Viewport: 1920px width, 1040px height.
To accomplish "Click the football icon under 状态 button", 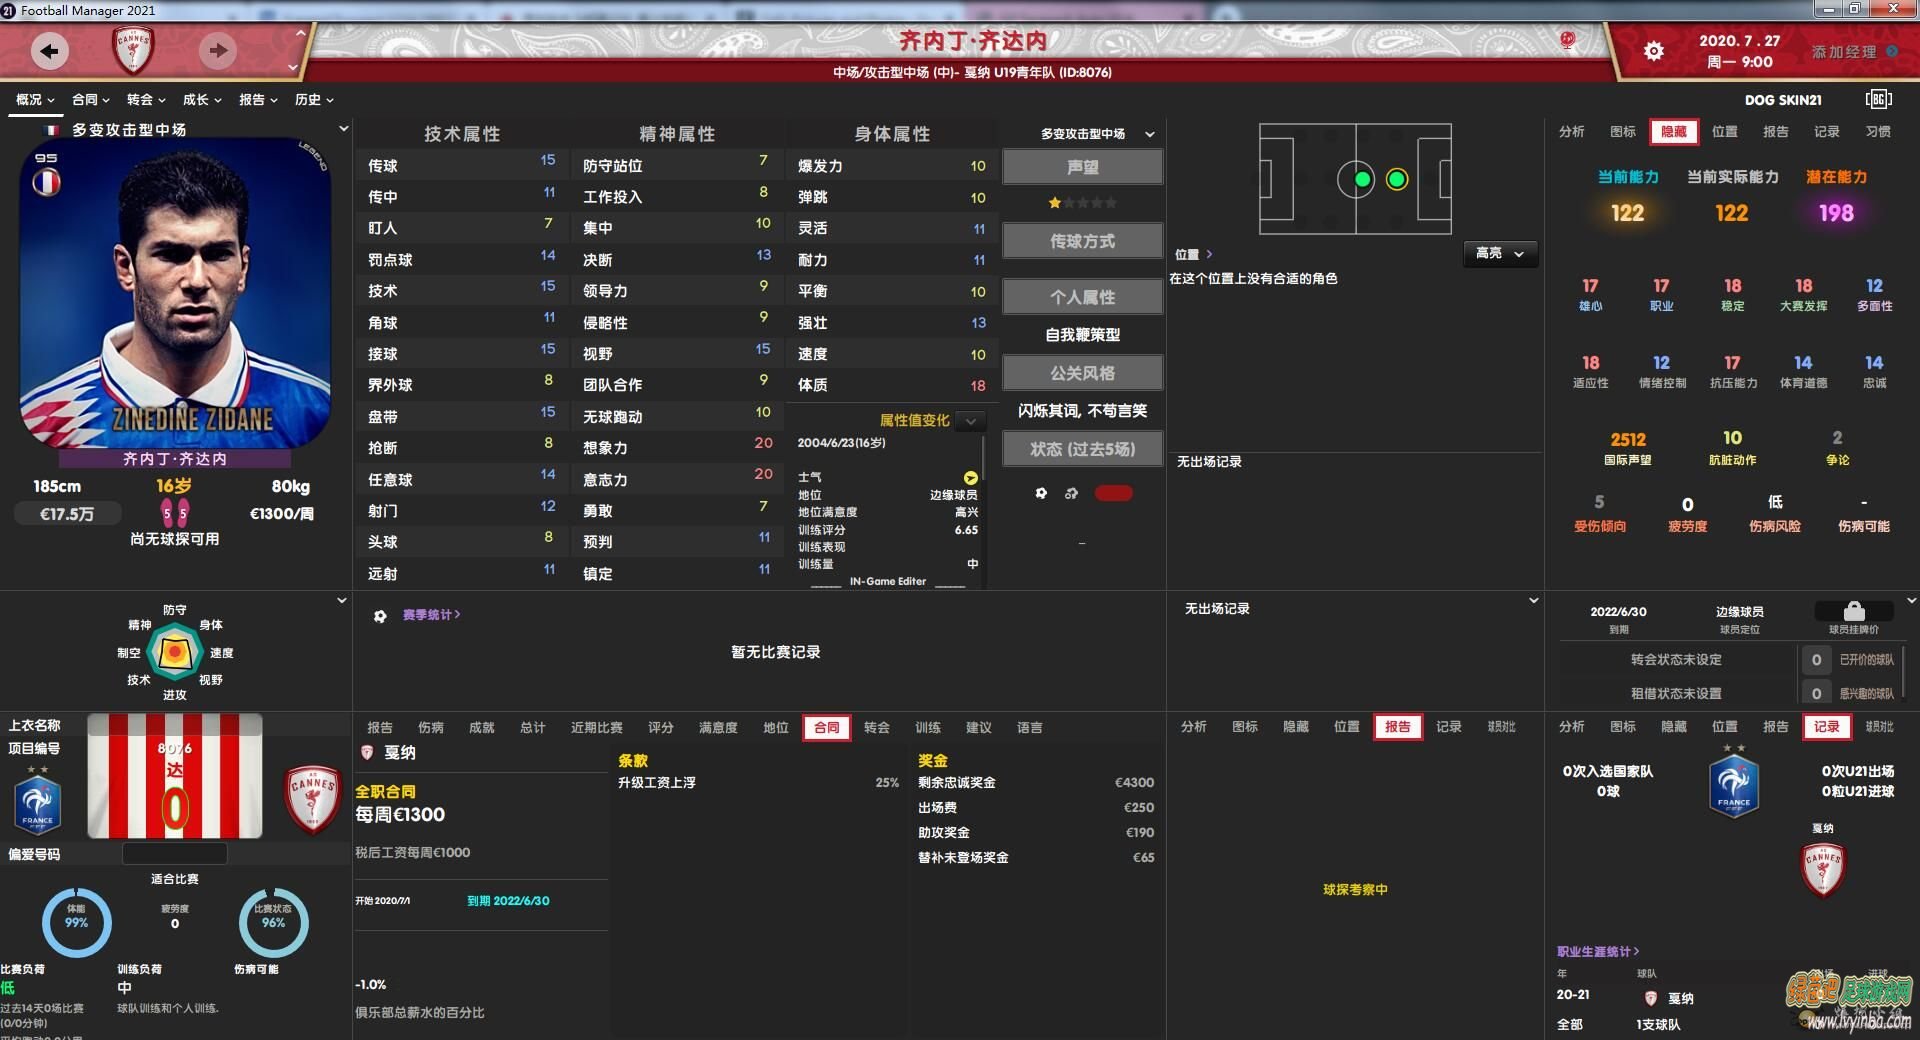I will (x=1041, y=493).
